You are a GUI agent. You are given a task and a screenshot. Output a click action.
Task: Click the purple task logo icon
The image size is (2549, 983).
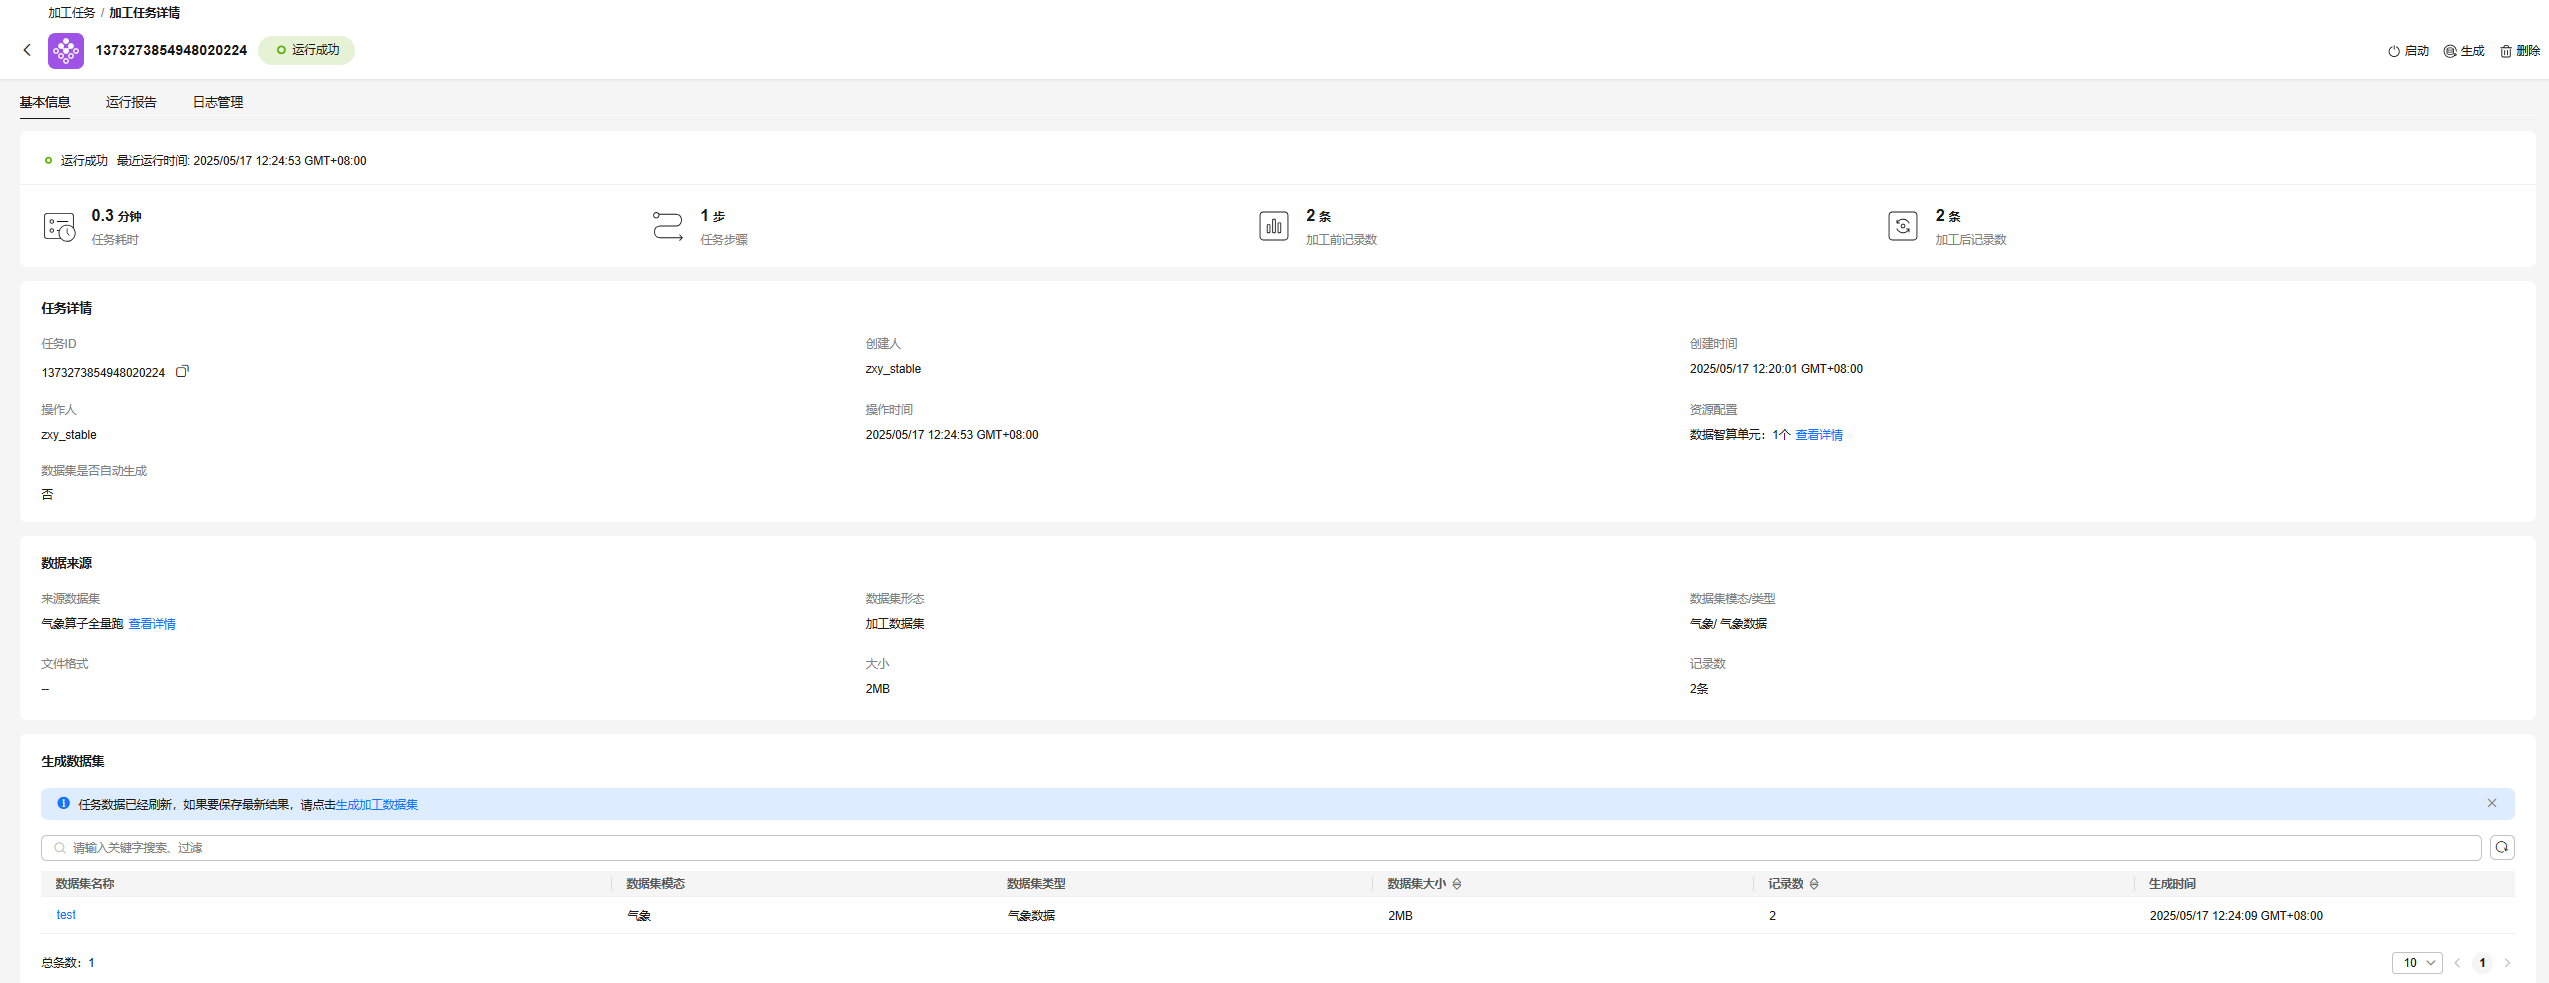[x=66, y=50]
